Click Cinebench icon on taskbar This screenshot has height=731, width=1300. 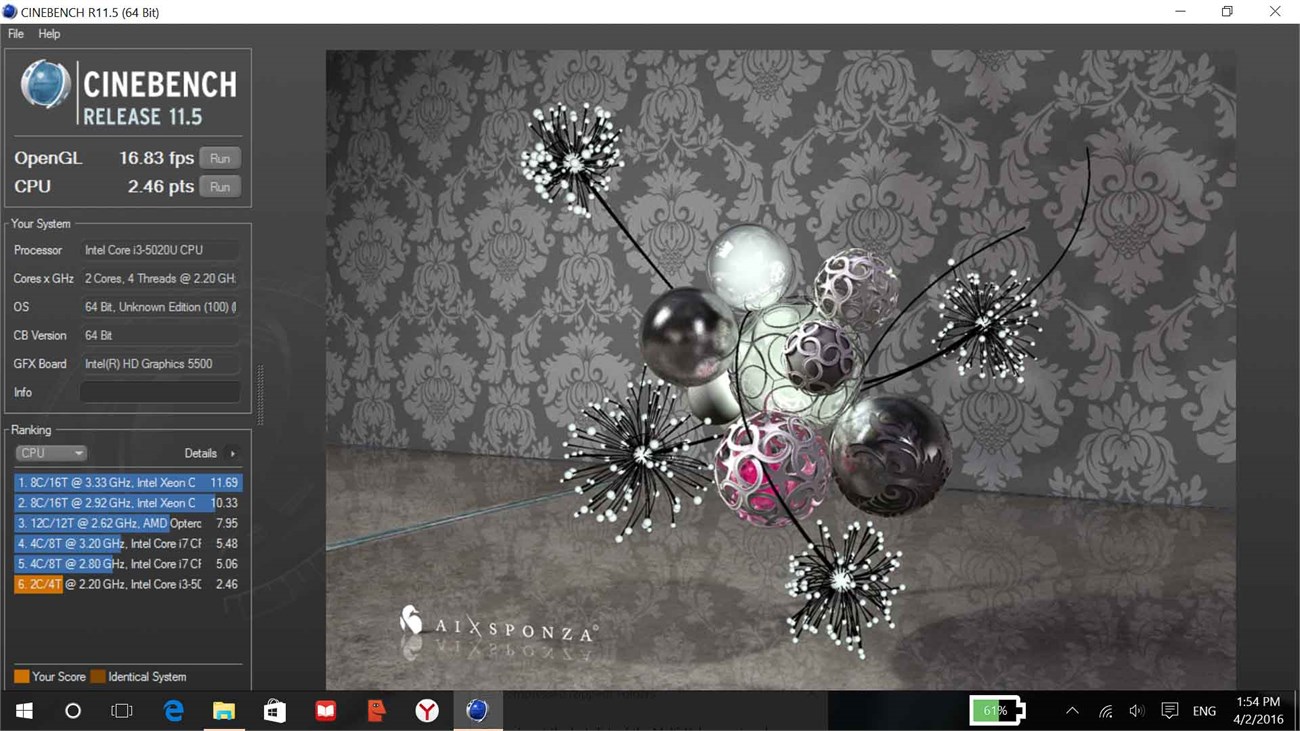477,711
